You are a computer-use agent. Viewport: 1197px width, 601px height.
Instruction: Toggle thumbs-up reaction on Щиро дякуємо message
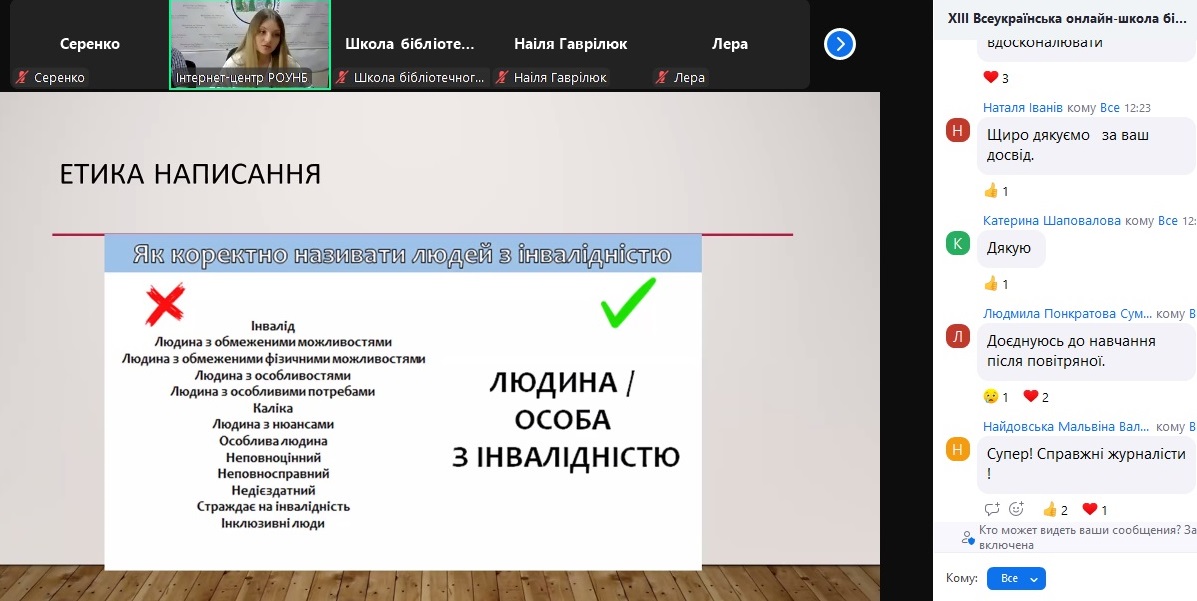(x=996, y=191)
